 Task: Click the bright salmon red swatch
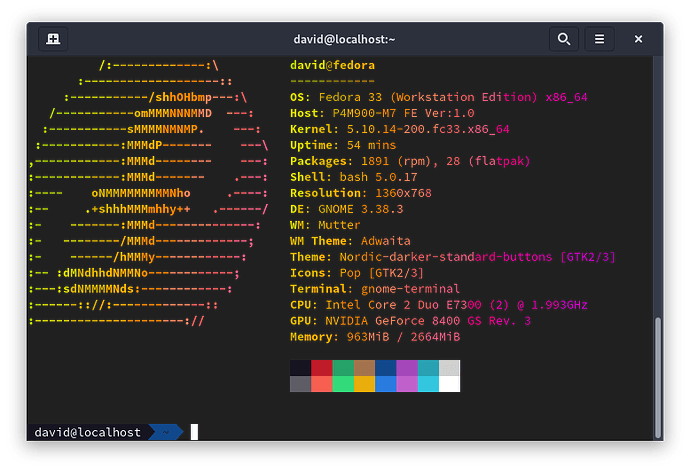pos(322,384)
